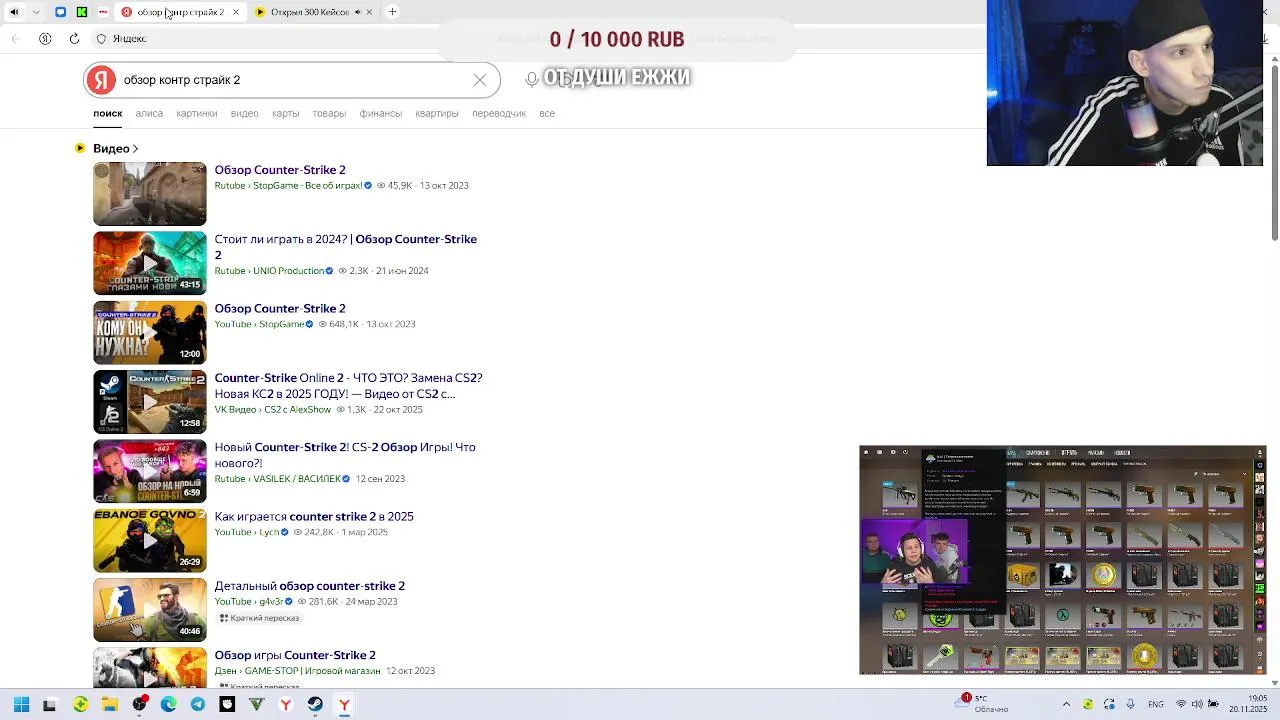Image resolution: width=1280 pixels, height=720 pixels.
Task: Focus the search field 'обзор контр страйк 2'
Action: 292,80
